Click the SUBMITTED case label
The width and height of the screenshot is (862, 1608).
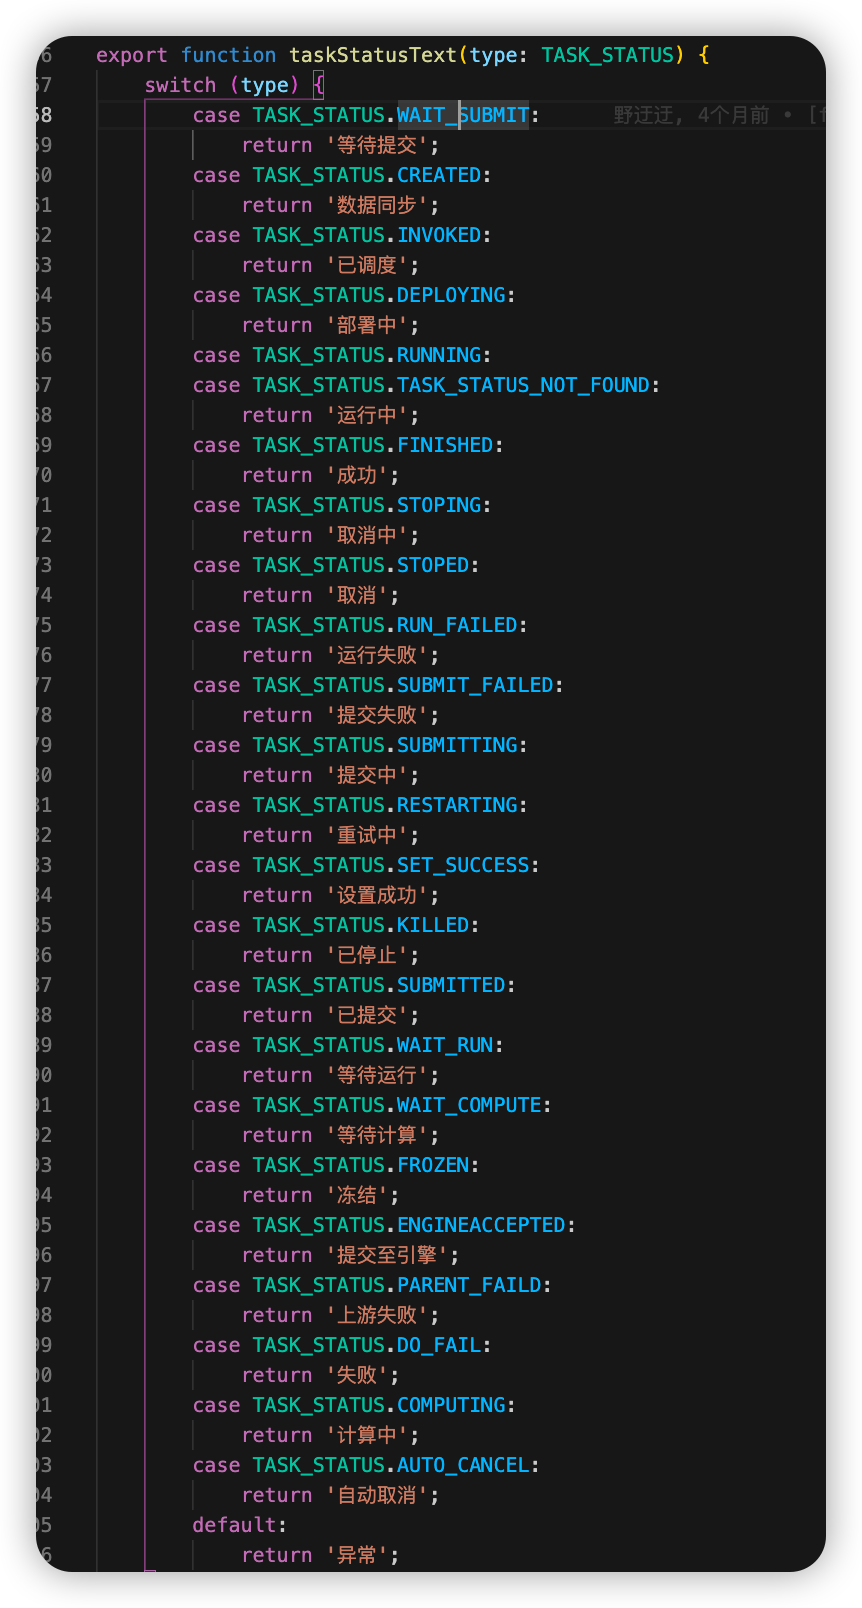point(451,985)
